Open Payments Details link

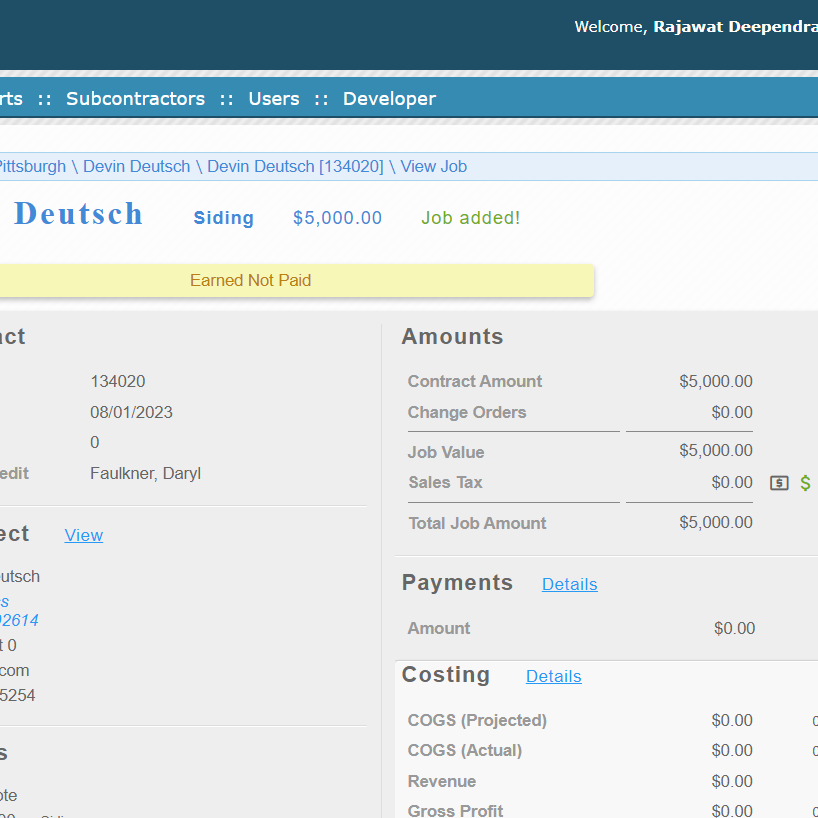(569, 584)
